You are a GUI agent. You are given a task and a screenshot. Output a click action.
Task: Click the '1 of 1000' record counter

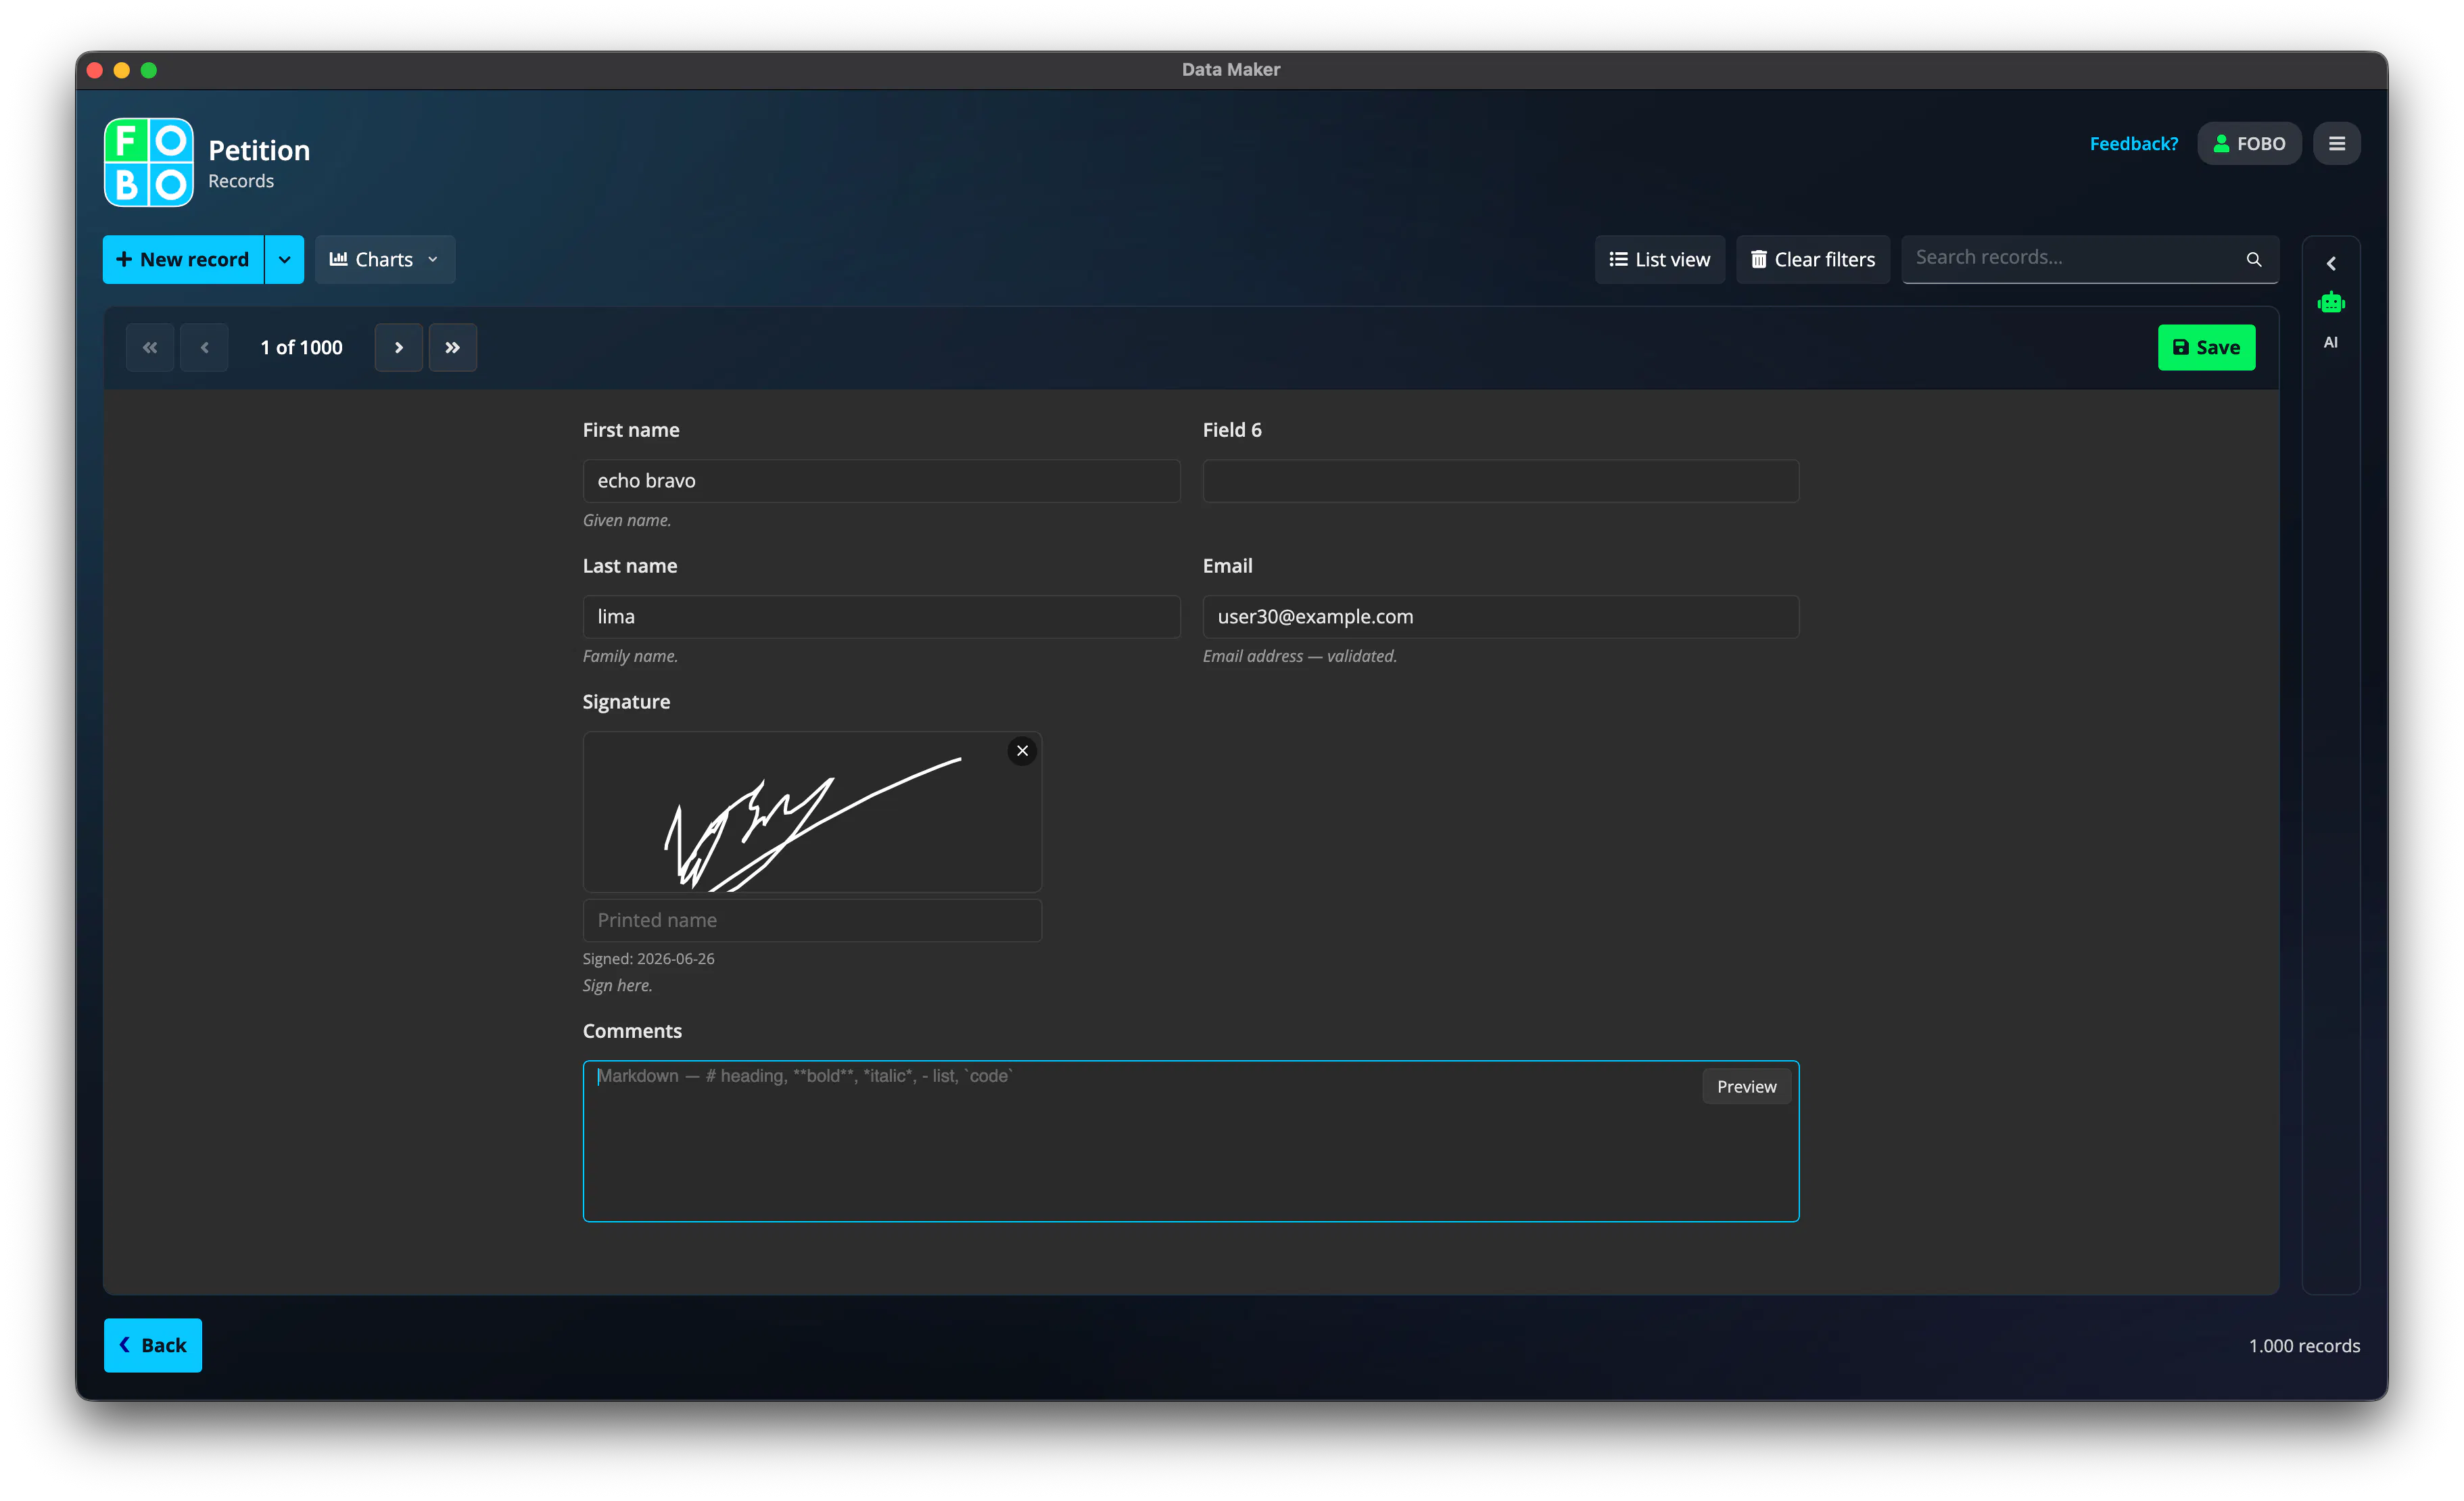click(301, 347)
